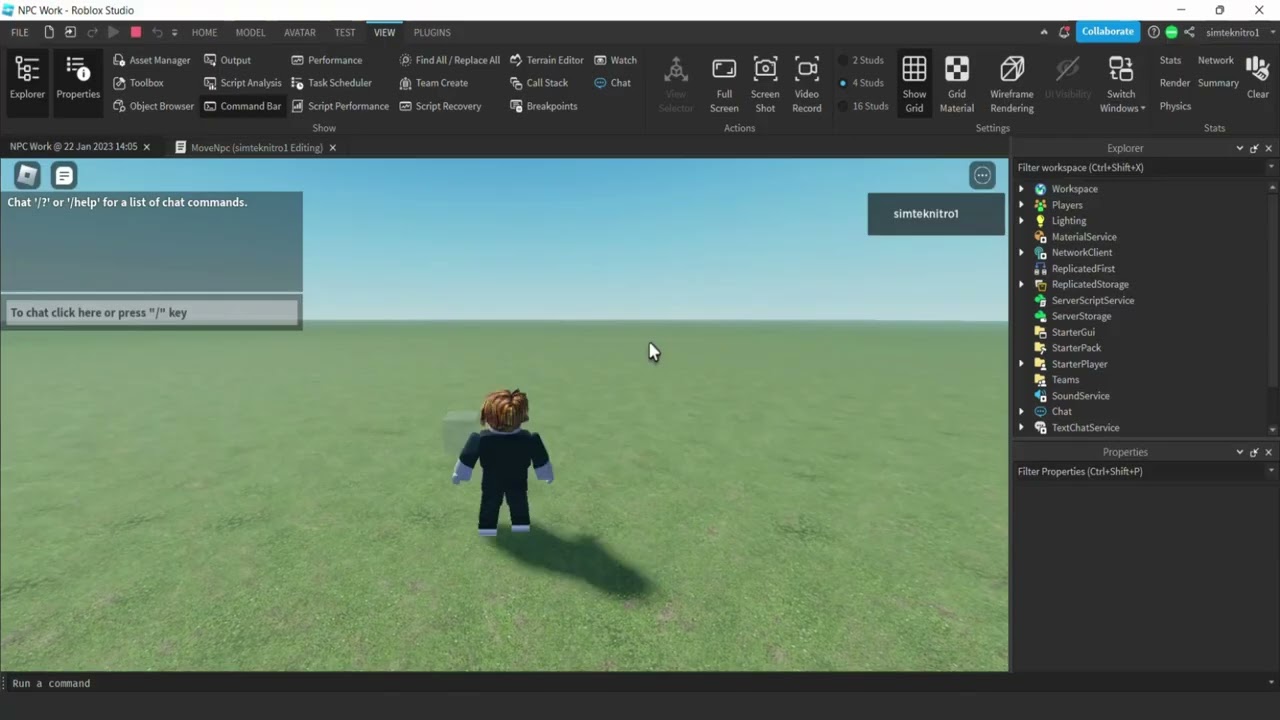The height and width of the screenshot is (720, 1280).
Task: Click Find All / Replace All
Action: 449,60
